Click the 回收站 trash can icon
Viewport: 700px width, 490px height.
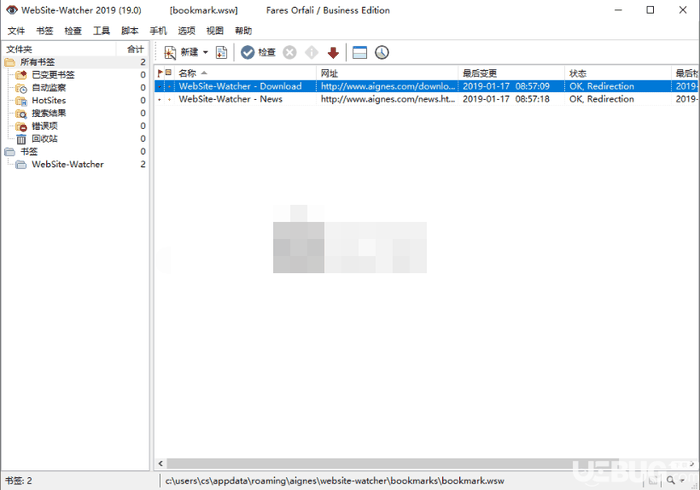[21, 139]
